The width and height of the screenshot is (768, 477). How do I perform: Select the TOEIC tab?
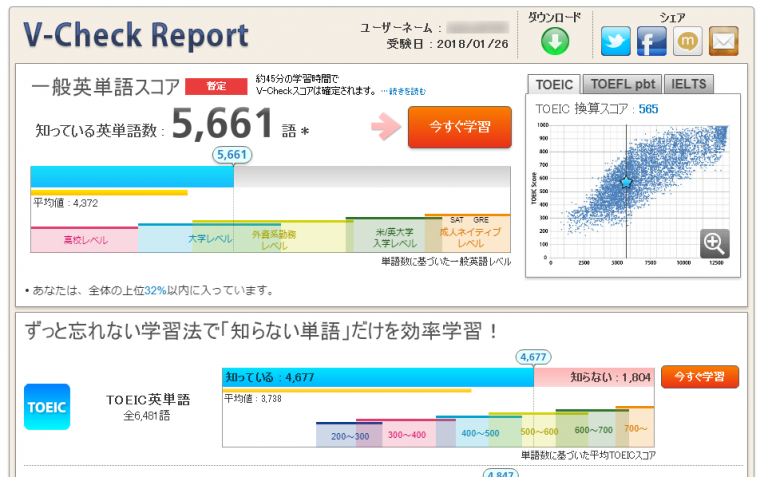pyautogui.click(x=552, y=84)
